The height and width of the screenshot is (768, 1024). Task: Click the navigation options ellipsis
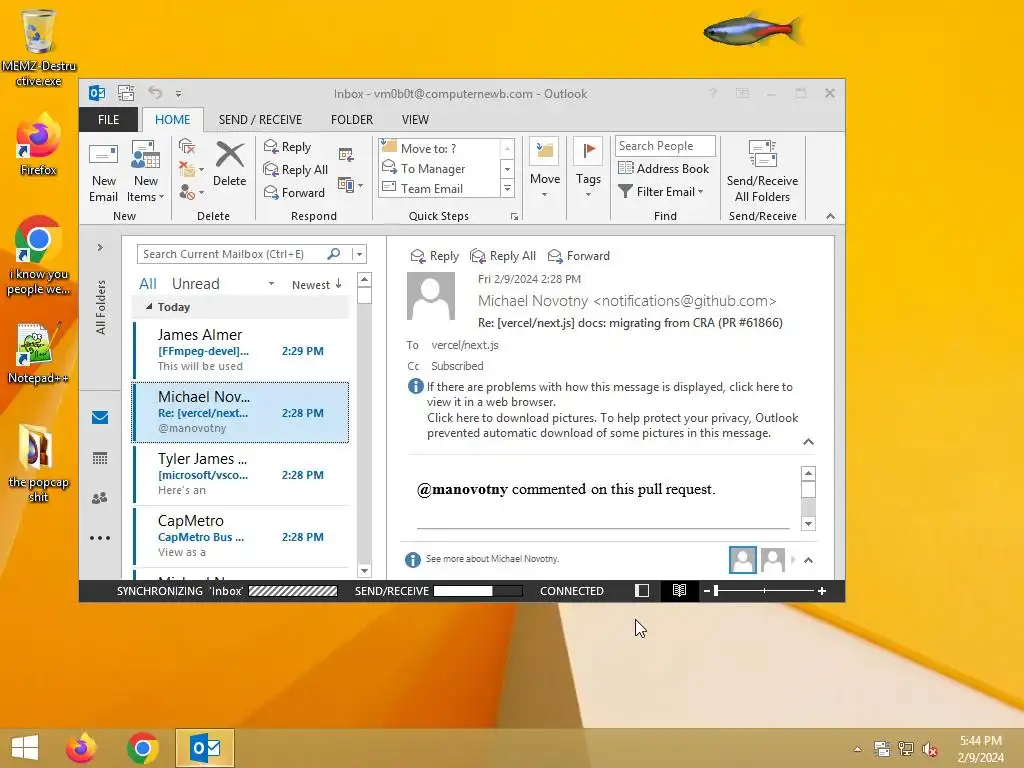point(100,538)
